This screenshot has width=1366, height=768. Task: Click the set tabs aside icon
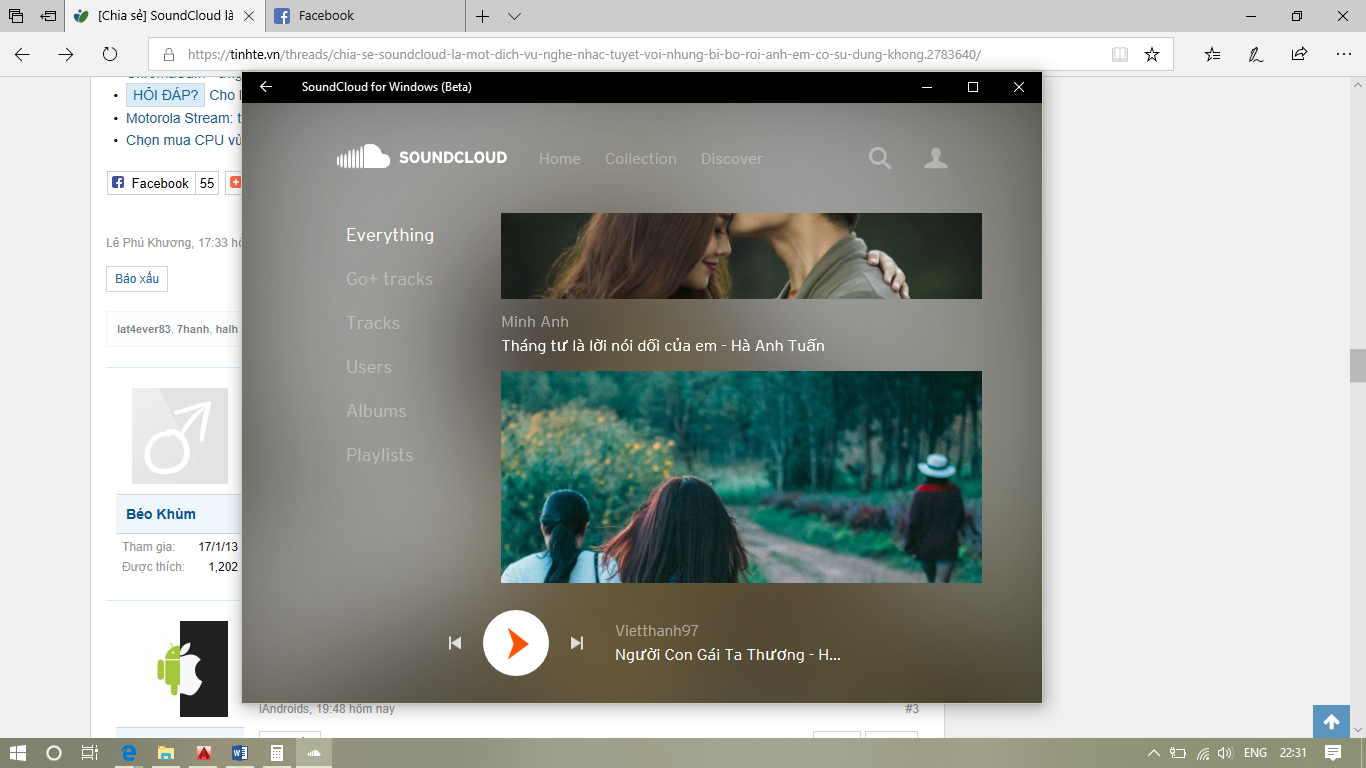tap(48, 16)
